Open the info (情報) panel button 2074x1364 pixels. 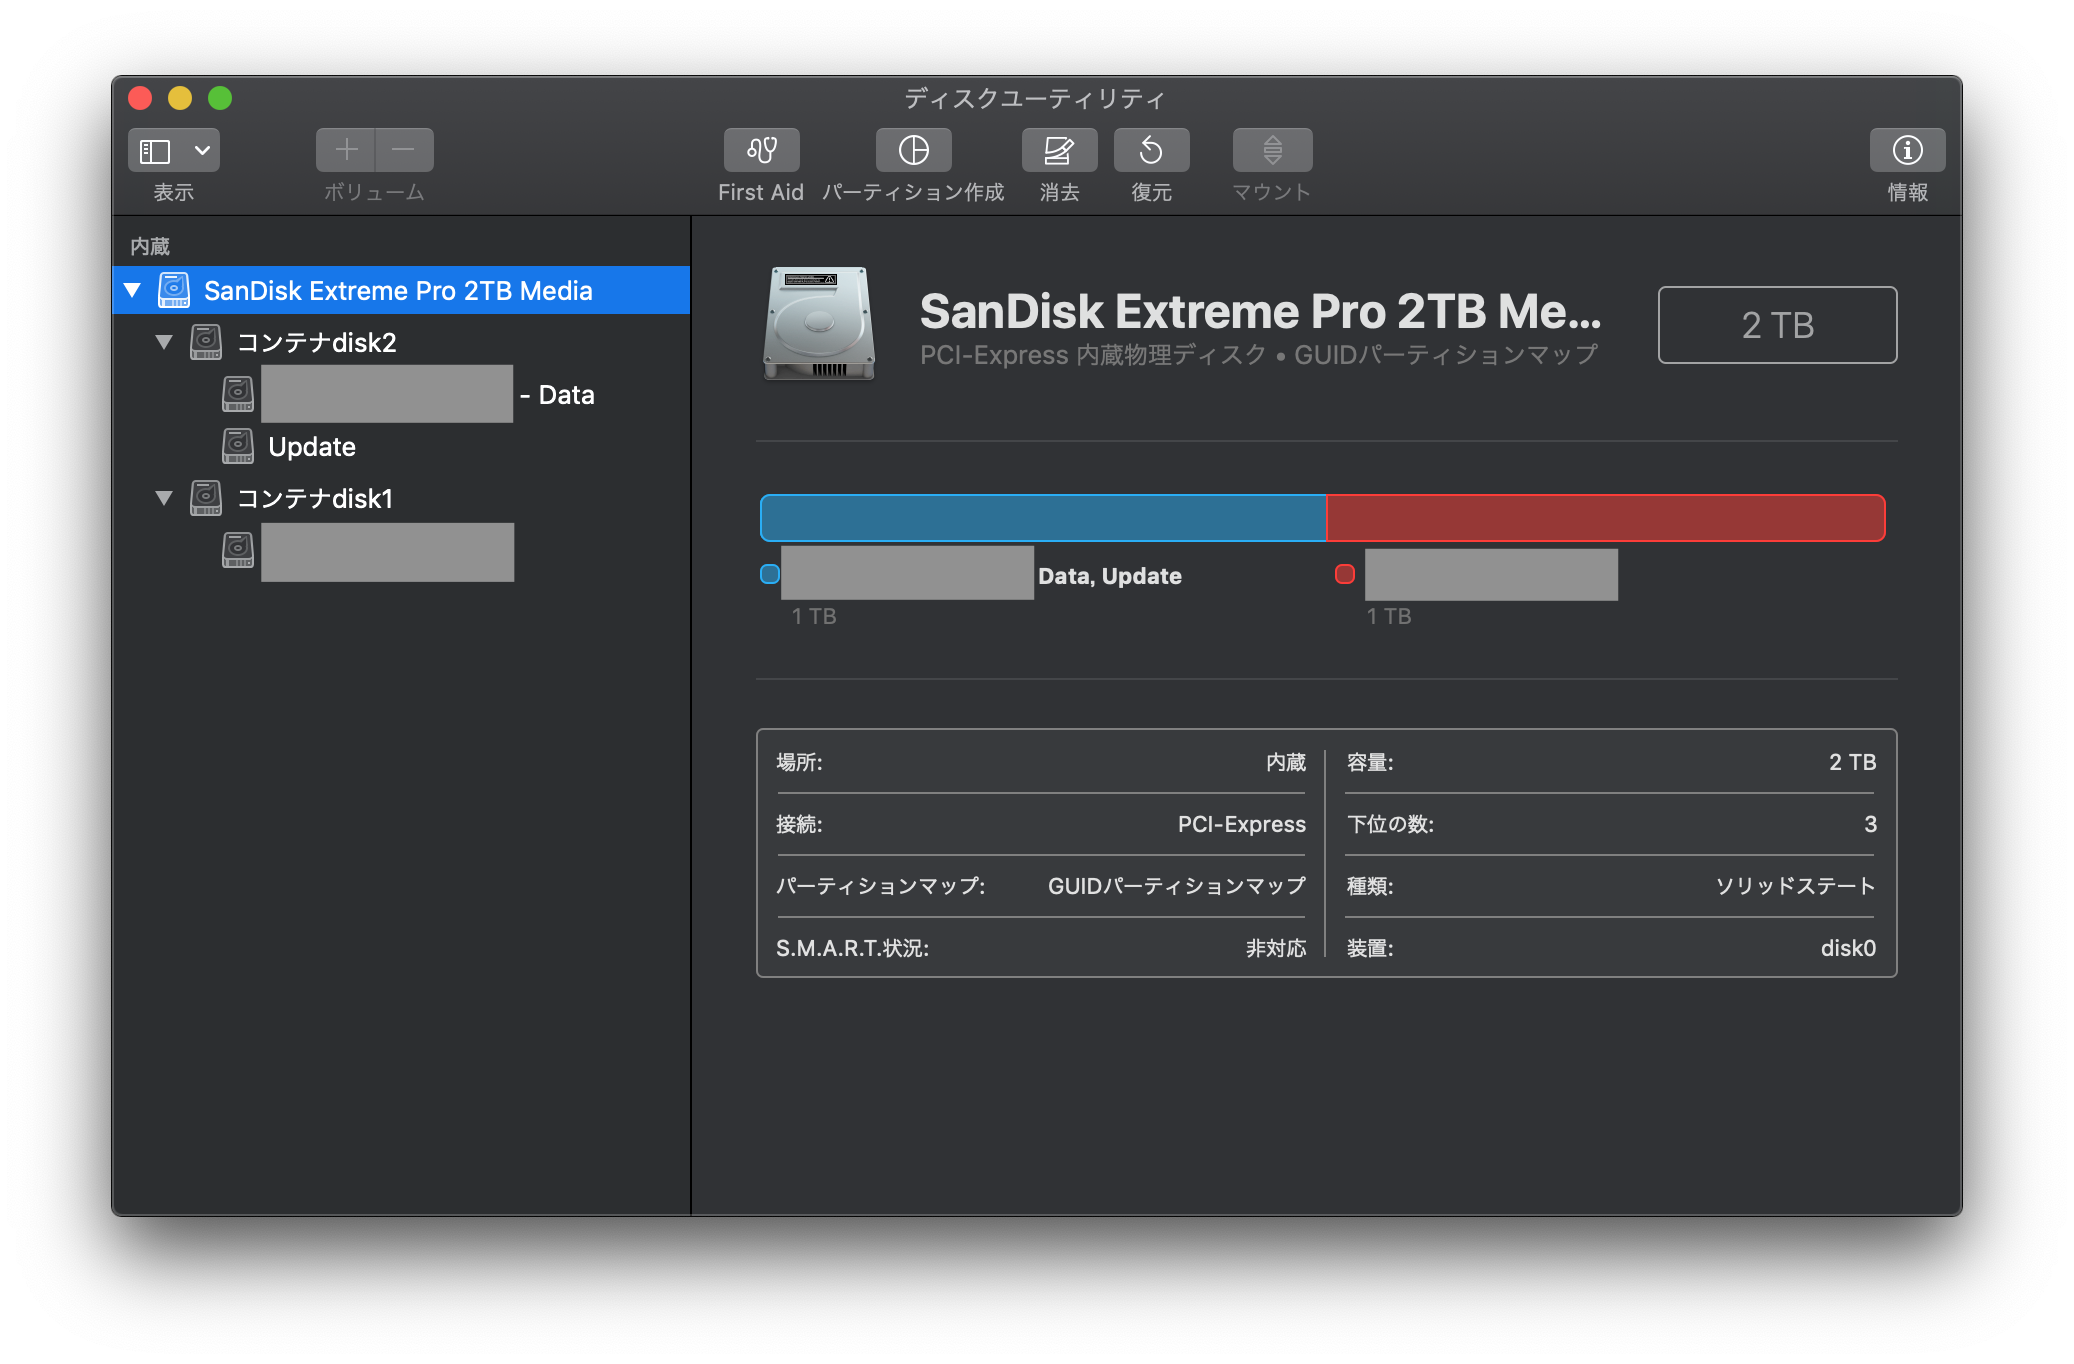1906,150
